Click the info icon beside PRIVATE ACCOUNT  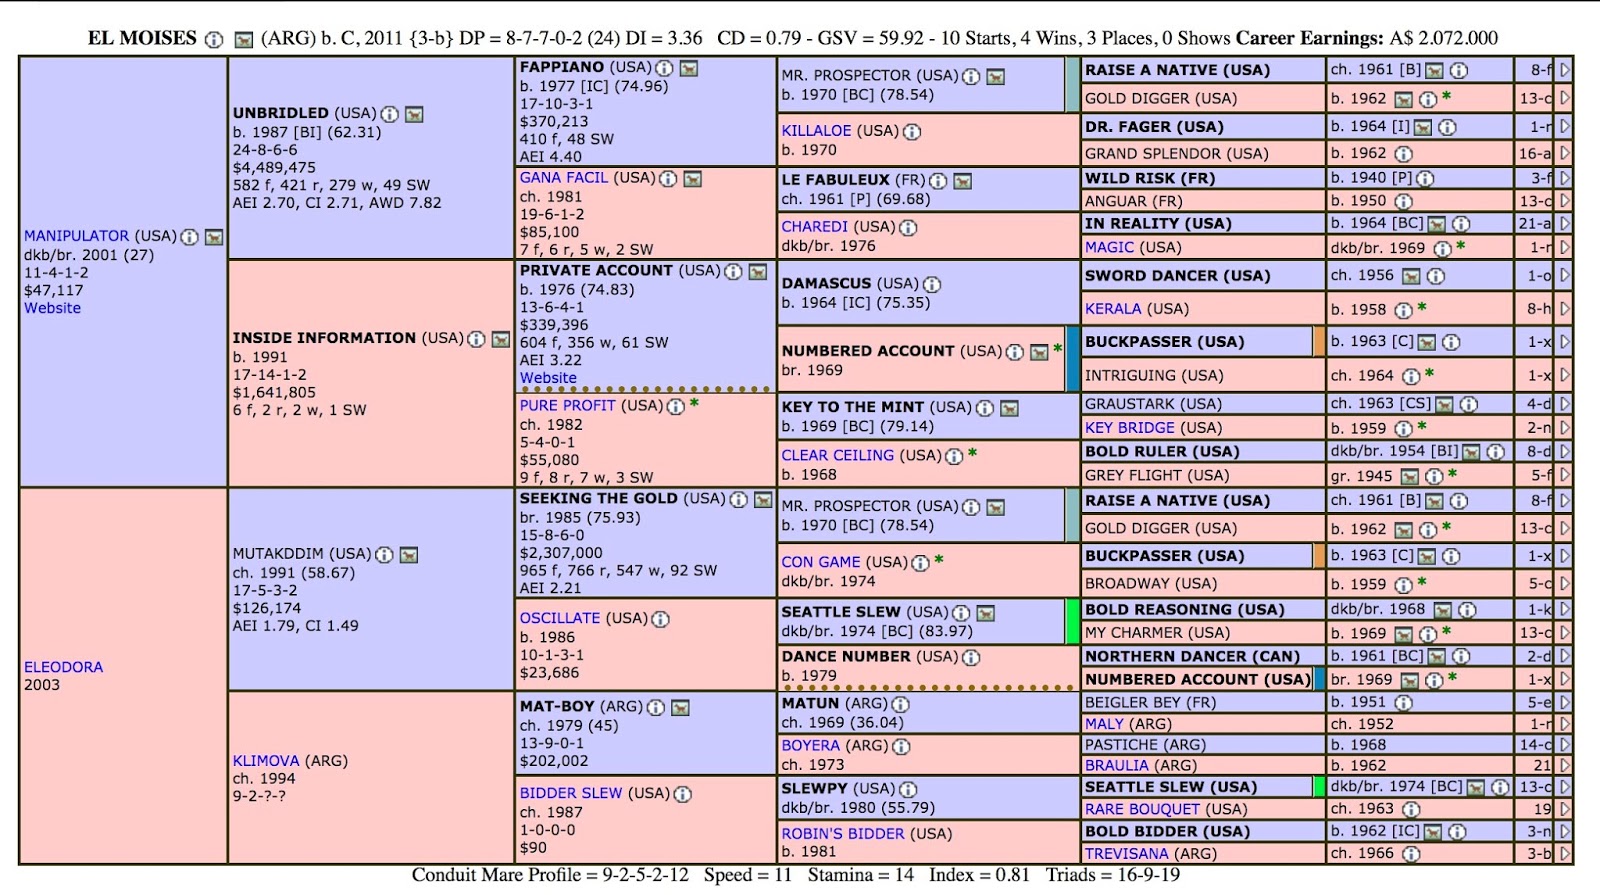tap(733, 272)
